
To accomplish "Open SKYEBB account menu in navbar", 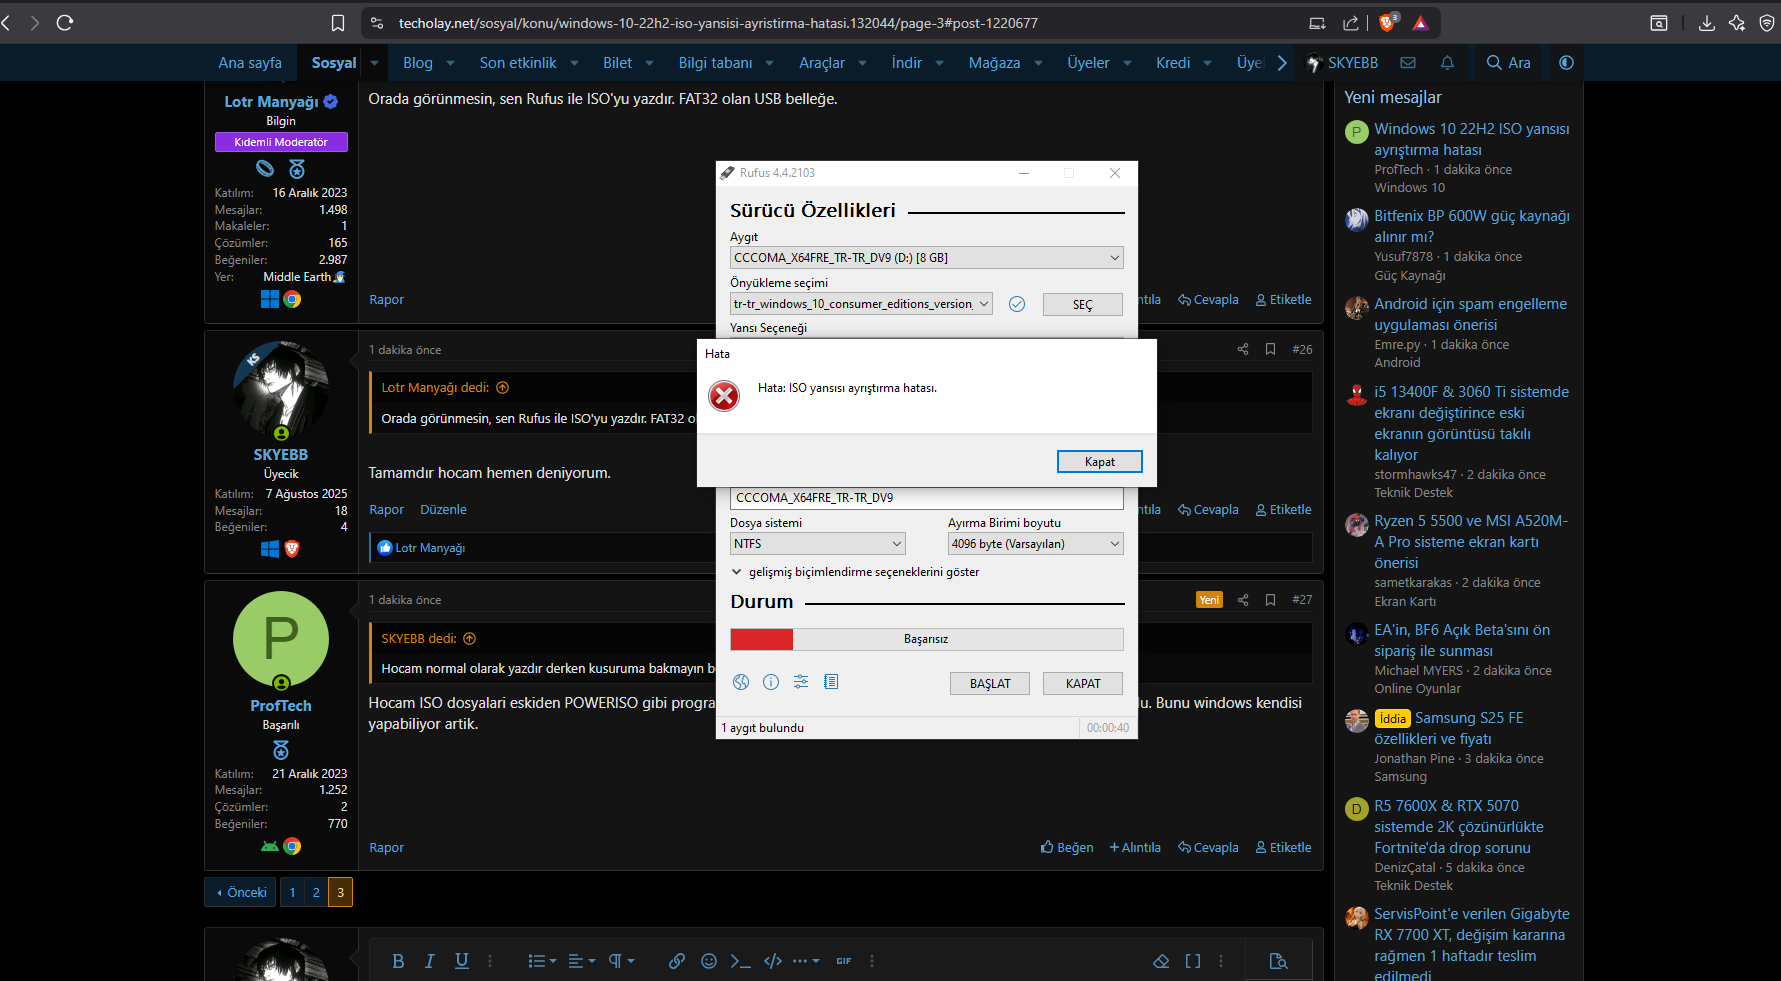I will (1342, 62).
